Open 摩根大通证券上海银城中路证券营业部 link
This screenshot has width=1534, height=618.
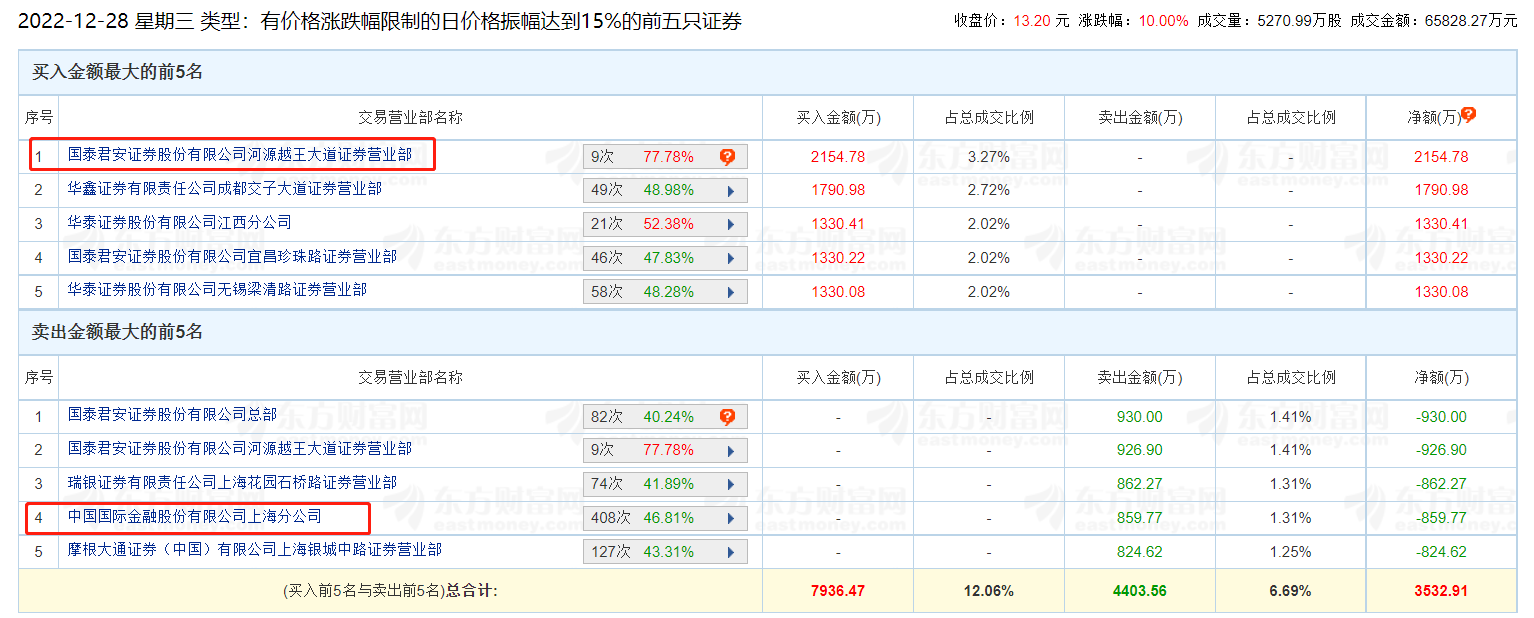click(254, 551)
